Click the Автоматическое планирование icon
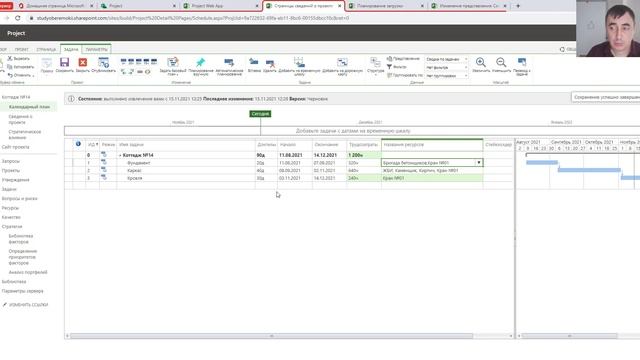This screenshot has width=640, height=360. [229, 62]
